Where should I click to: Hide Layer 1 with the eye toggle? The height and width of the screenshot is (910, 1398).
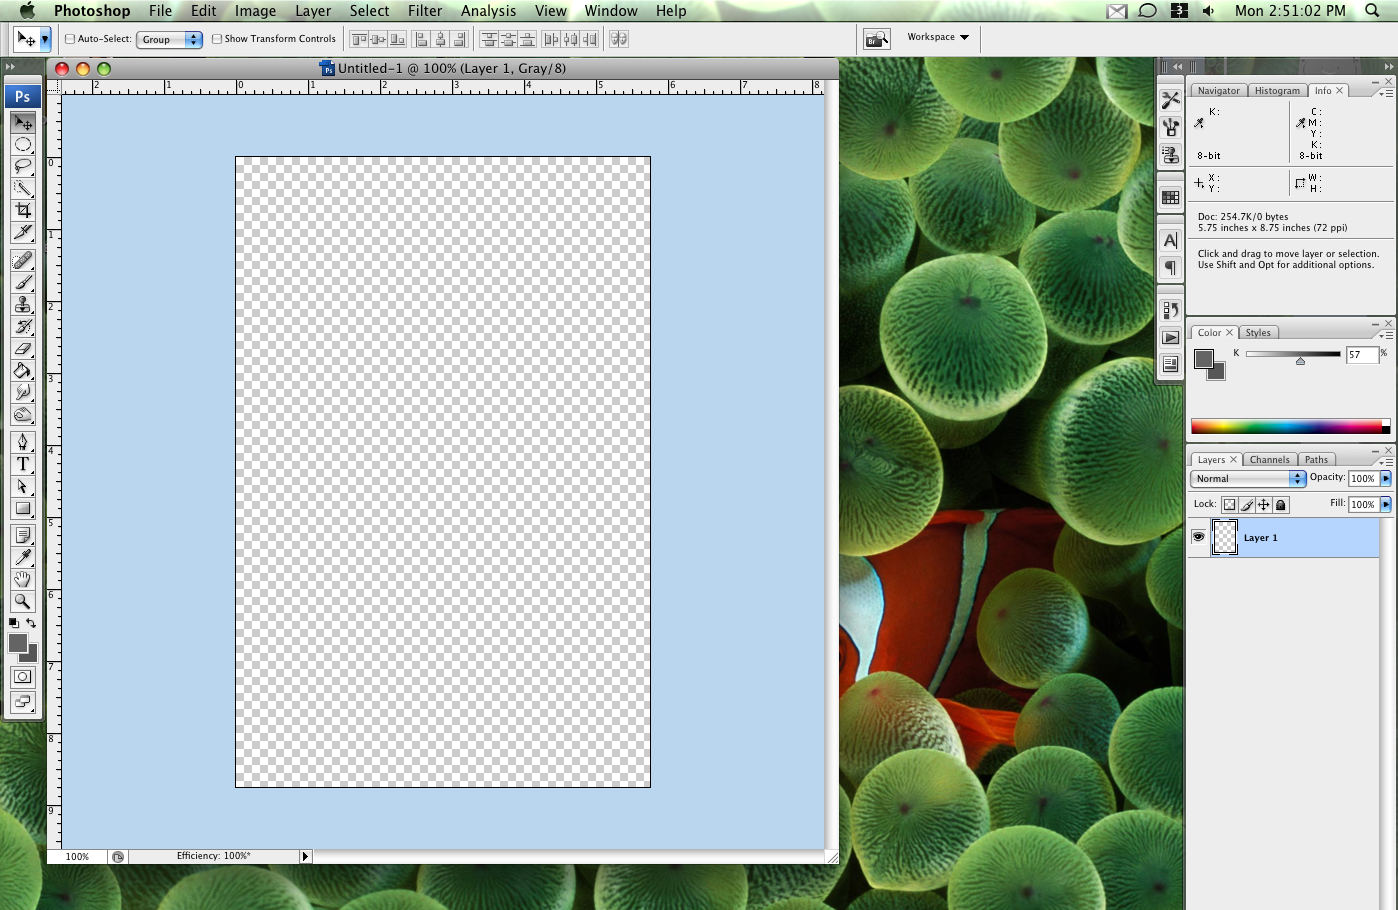[x=1198, y=537]
